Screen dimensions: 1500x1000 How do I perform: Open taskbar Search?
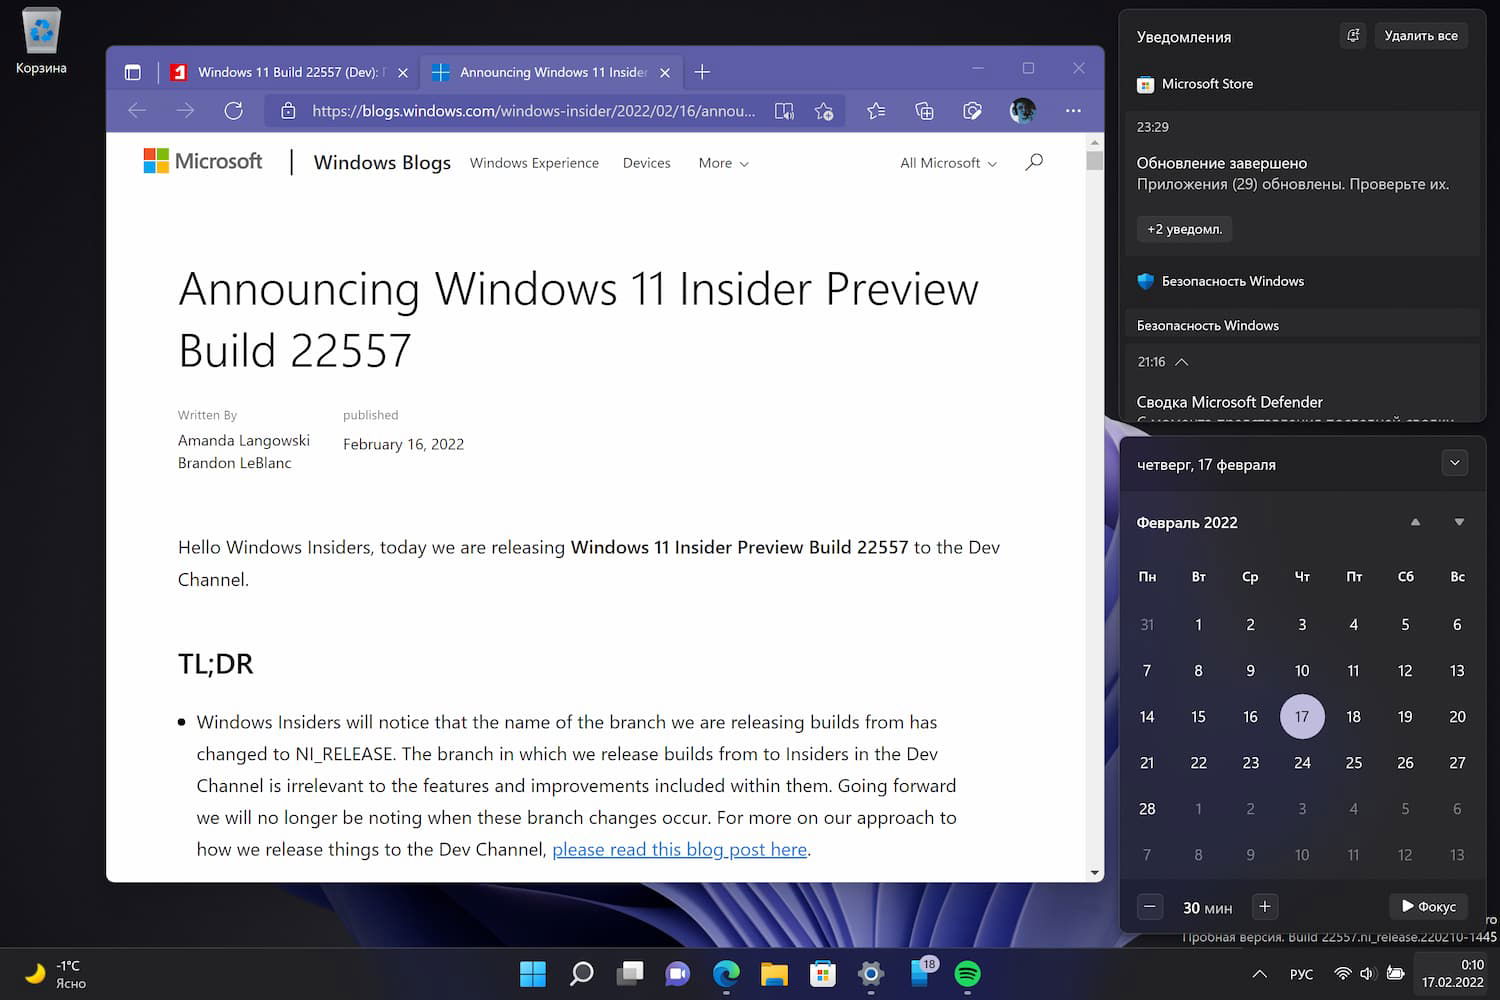[x=581, y=973]
